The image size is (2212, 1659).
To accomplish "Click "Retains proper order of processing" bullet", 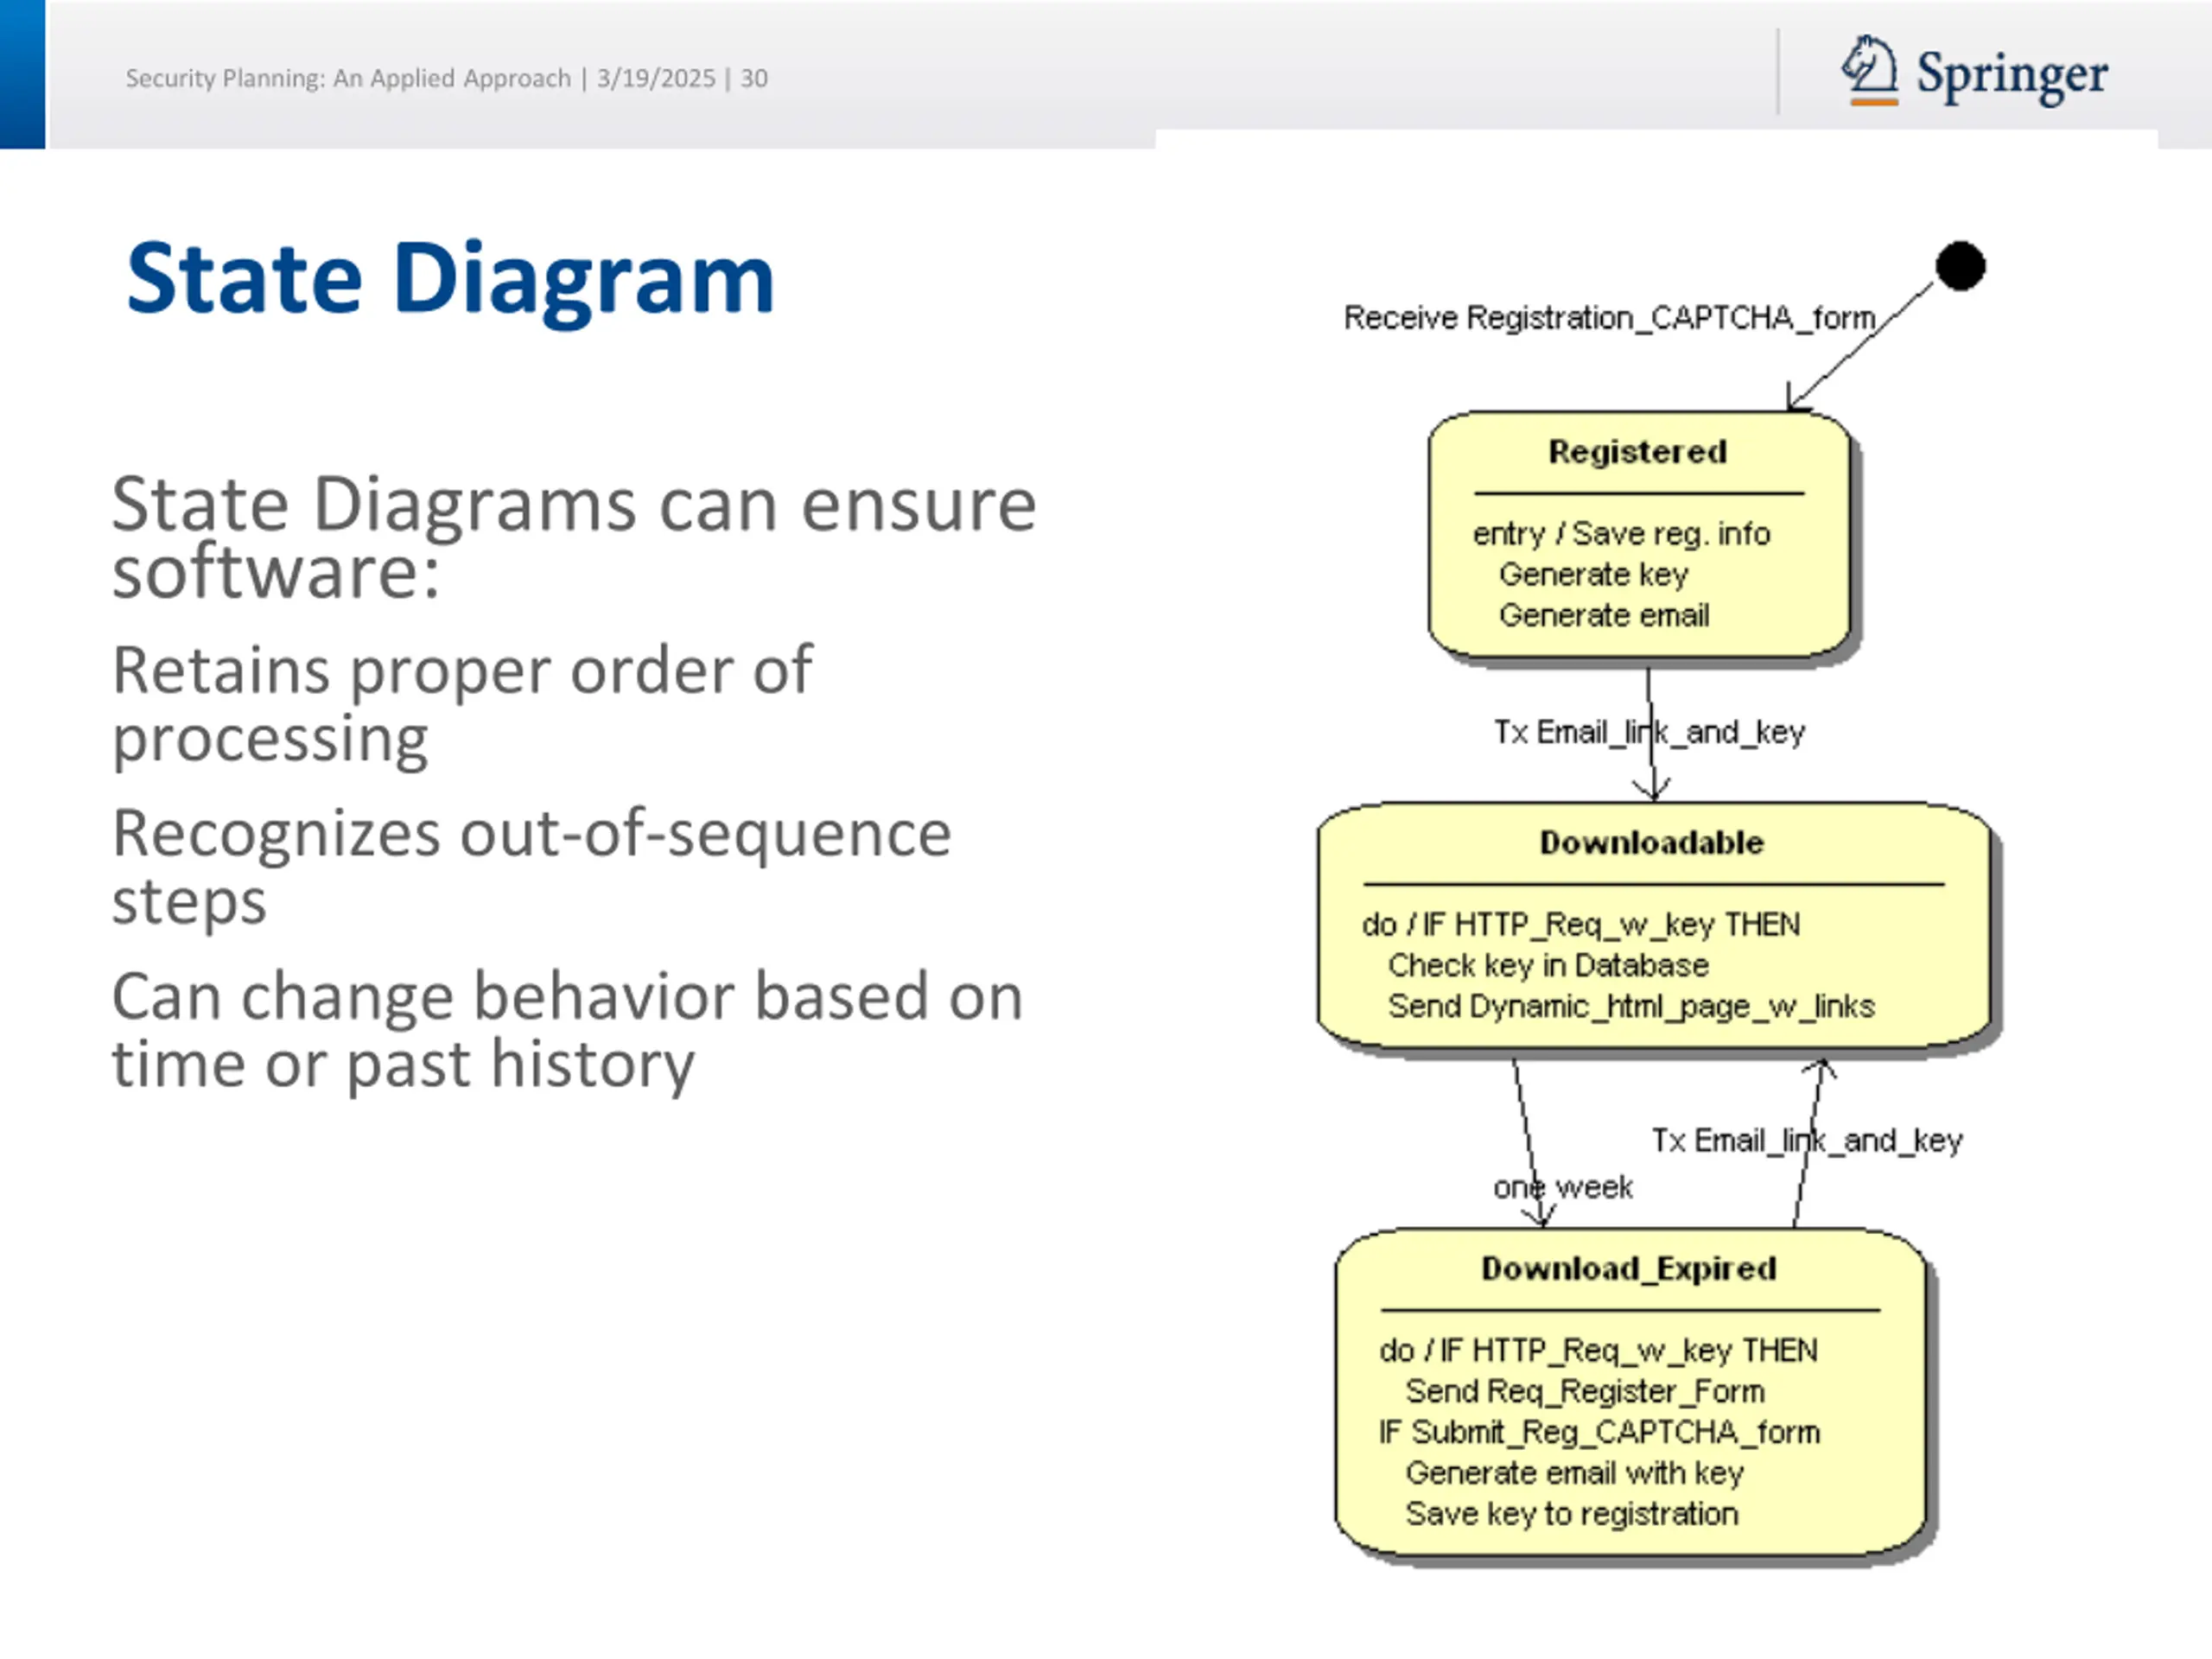I will tap(462, 704).
